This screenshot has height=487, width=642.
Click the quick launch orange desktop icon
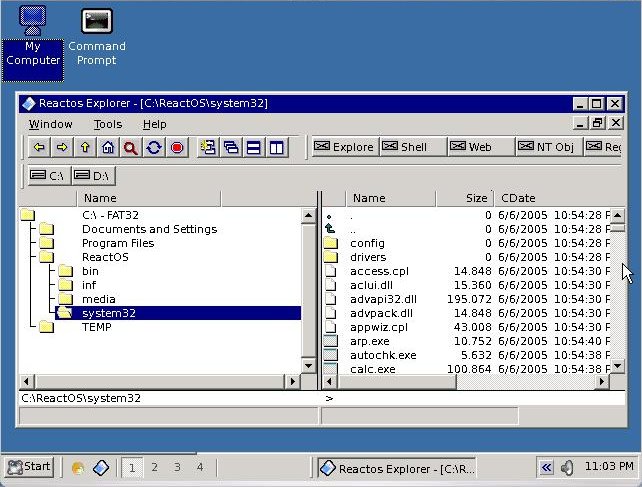click(x=78, y=468)
